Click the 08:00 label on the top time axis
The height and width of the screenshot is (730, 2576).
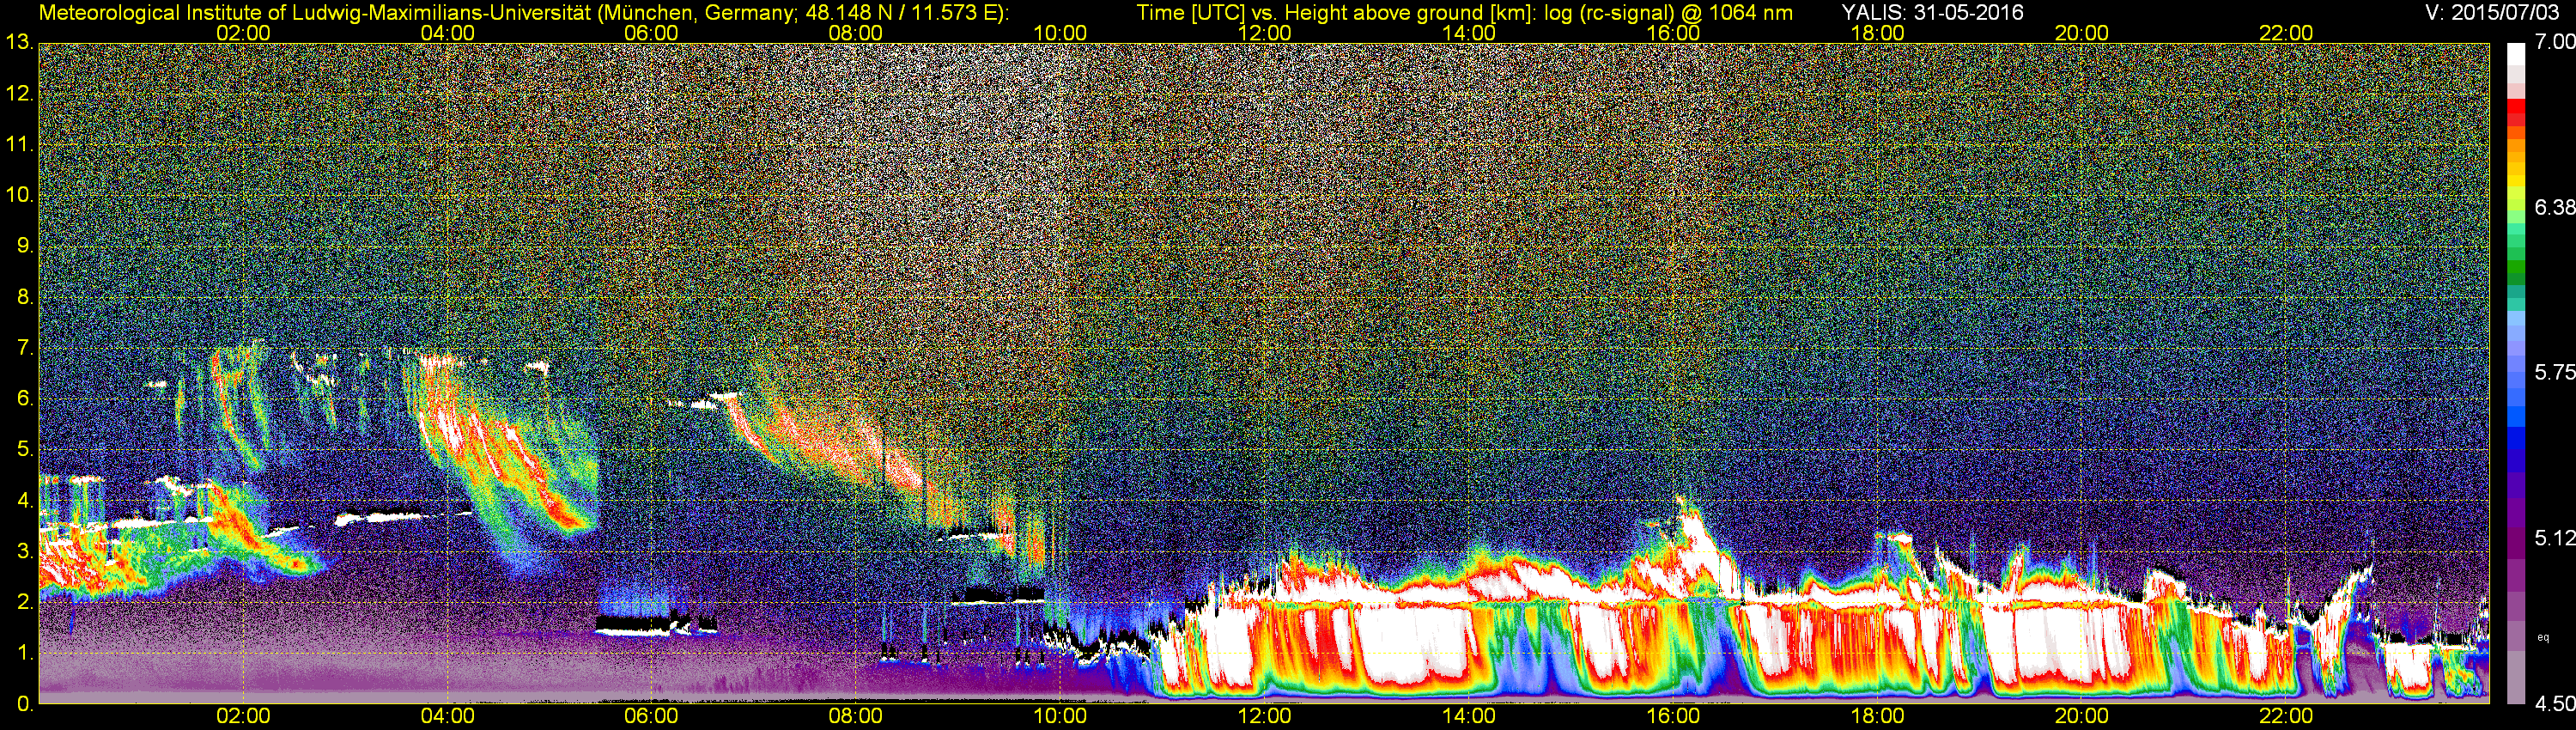[856, 33]
